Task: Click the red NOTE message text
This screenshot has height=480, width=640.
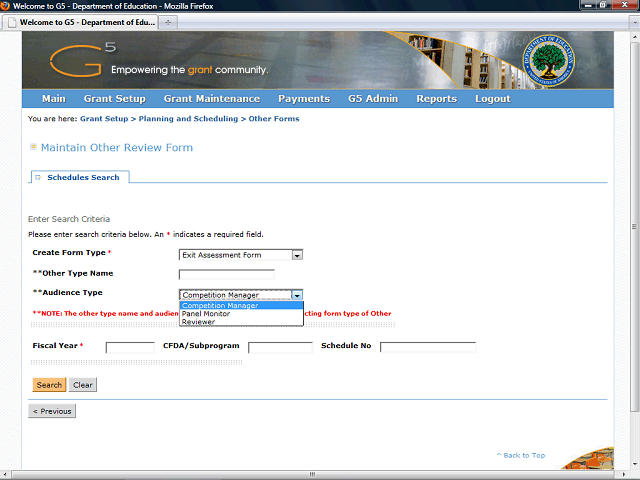Action: 106,313
